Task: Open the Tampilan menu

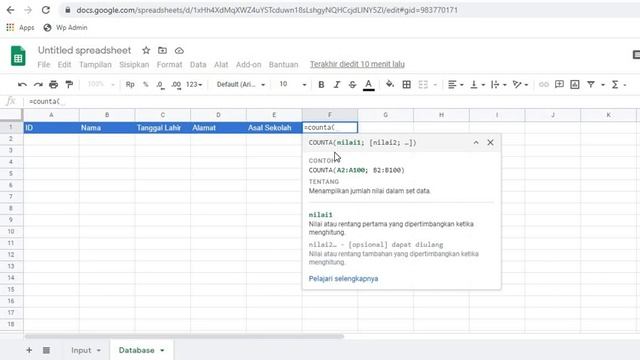Action: click(95, 64)
